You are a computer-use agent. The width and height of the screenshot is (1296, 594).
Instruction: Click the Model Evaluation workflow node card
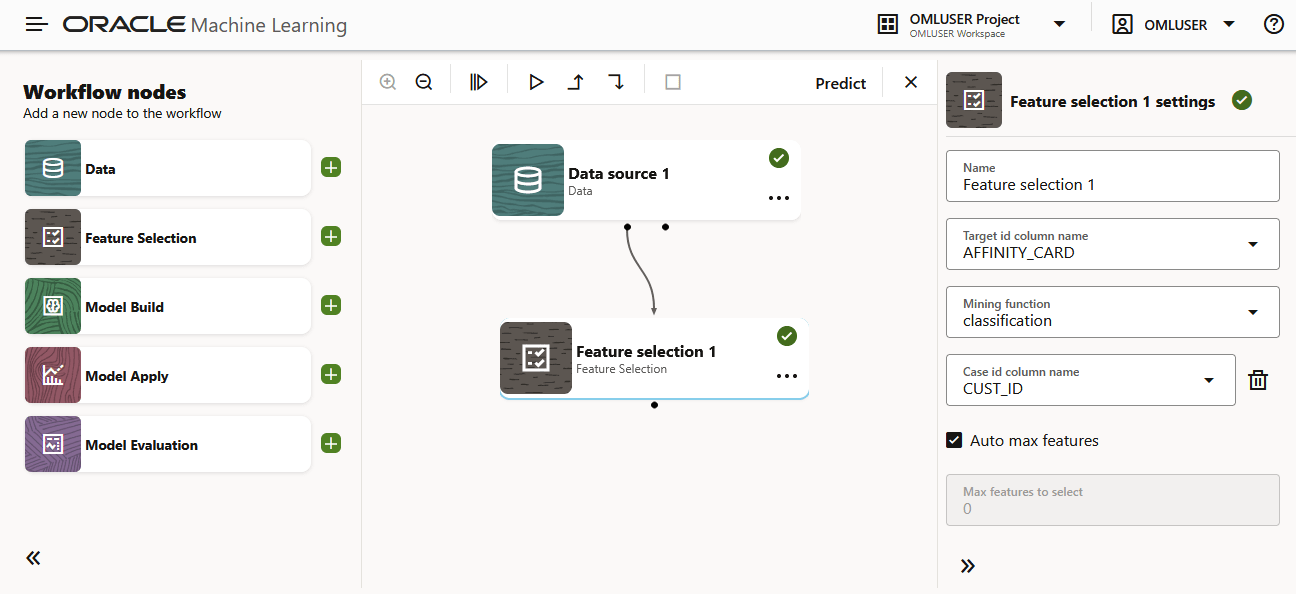point(168,444)
